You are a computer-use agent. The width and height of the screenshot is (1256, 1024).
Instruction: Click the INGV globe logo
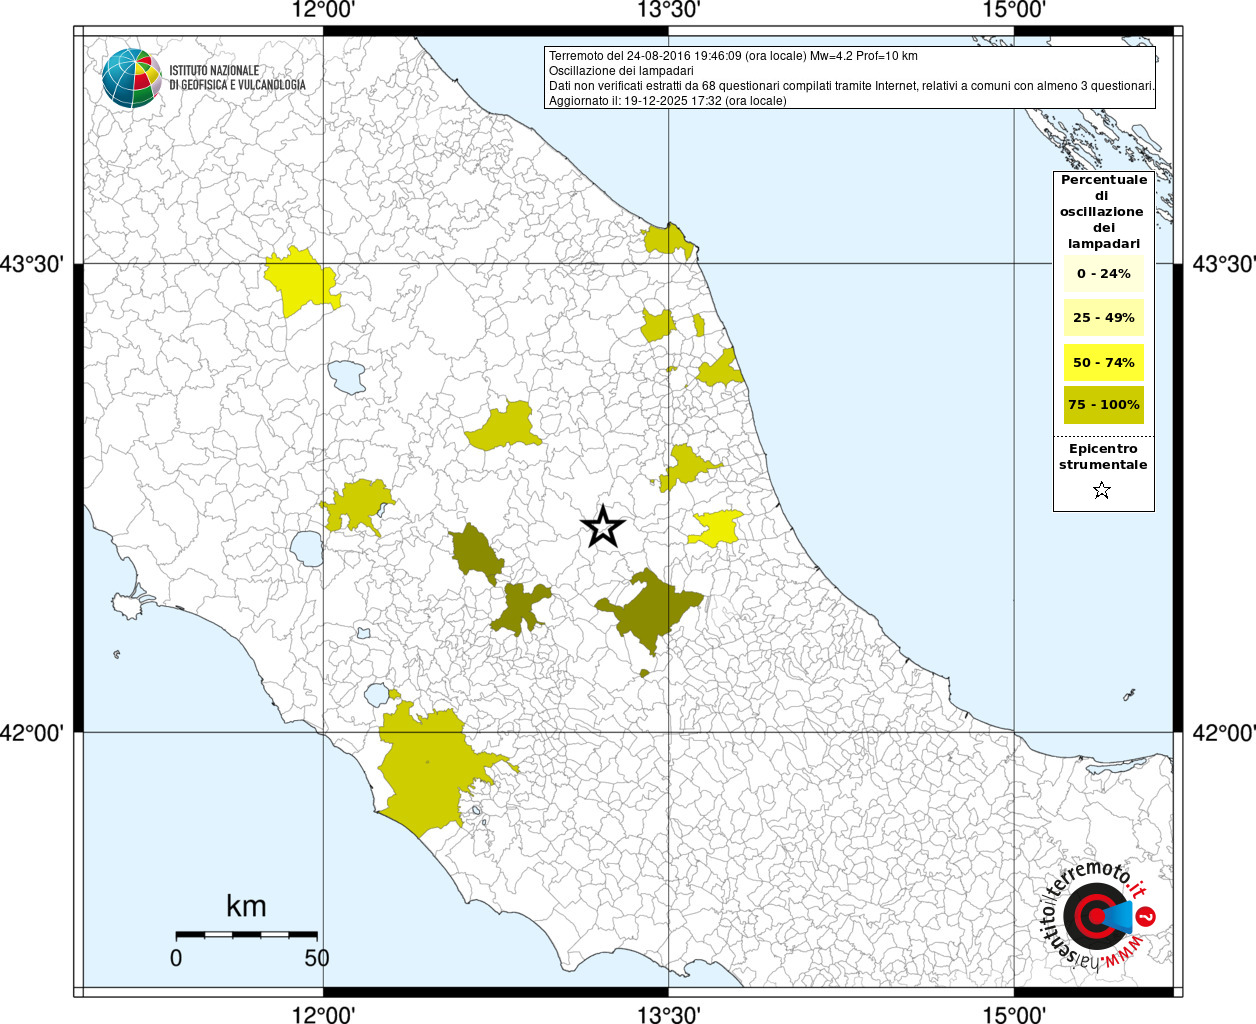click(131, 77)
